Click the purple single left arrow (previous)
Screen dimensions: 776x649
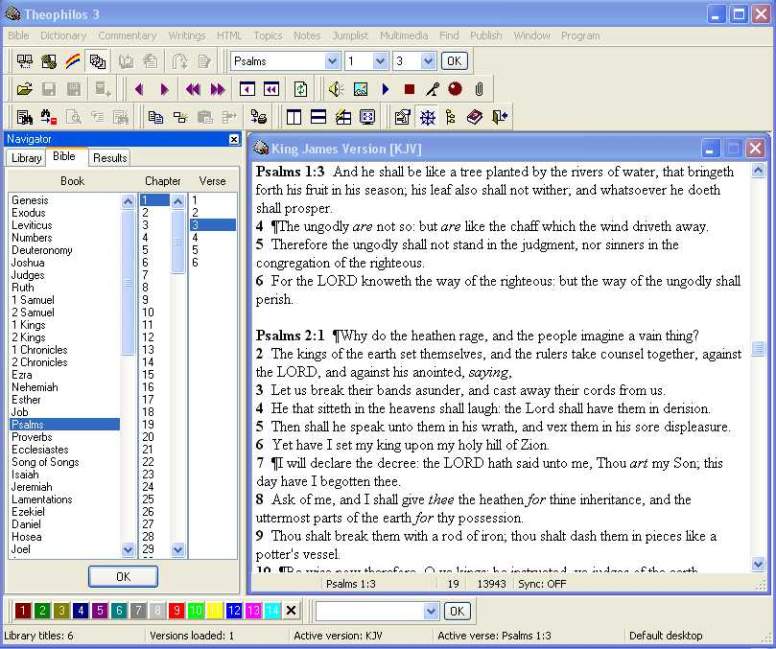coord(139,89)
